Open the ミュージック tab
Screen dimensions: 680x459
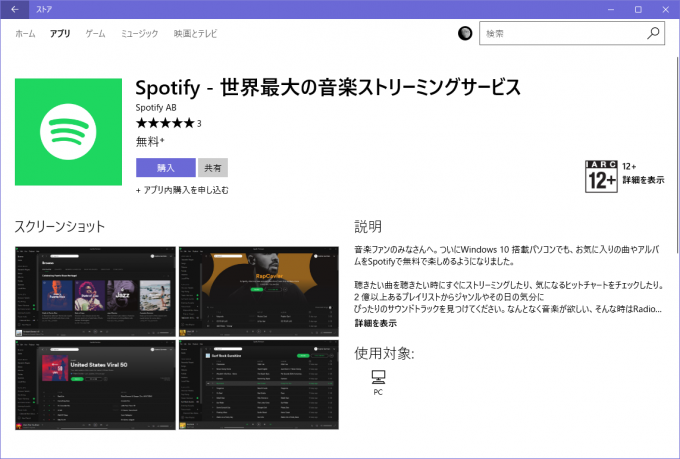pos(139,33)
